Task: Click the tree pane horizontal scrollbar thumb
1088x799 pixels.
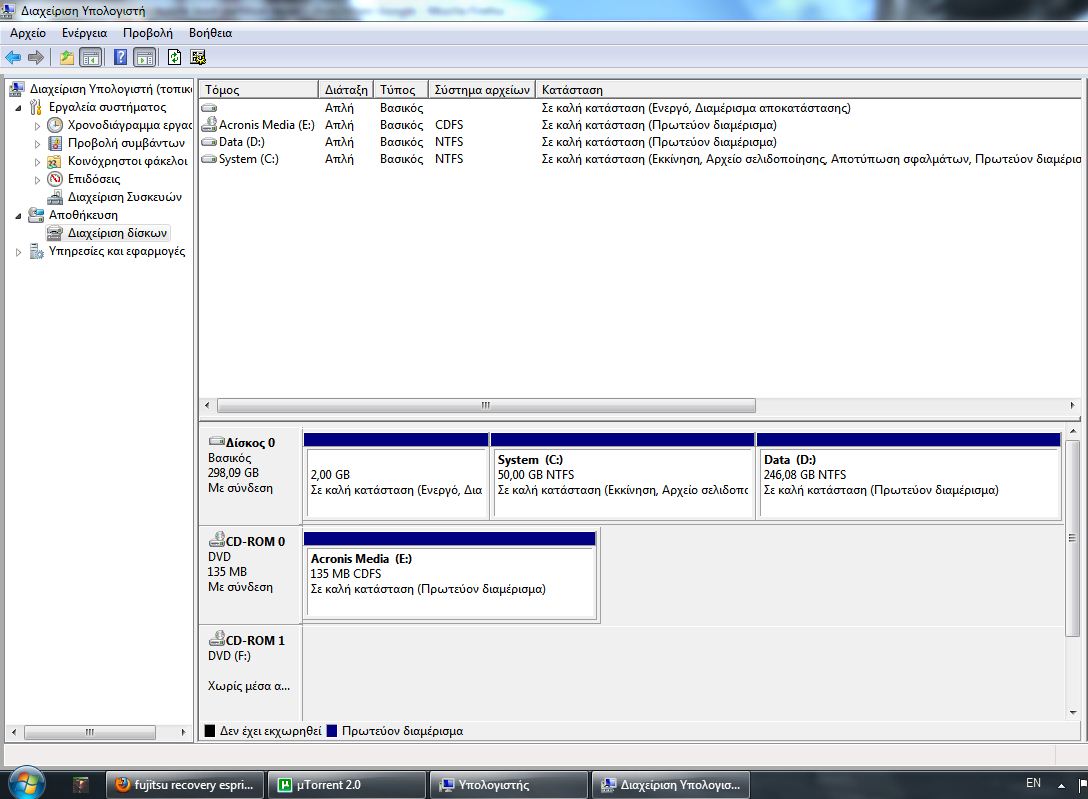Action: [x=90, y=732]
